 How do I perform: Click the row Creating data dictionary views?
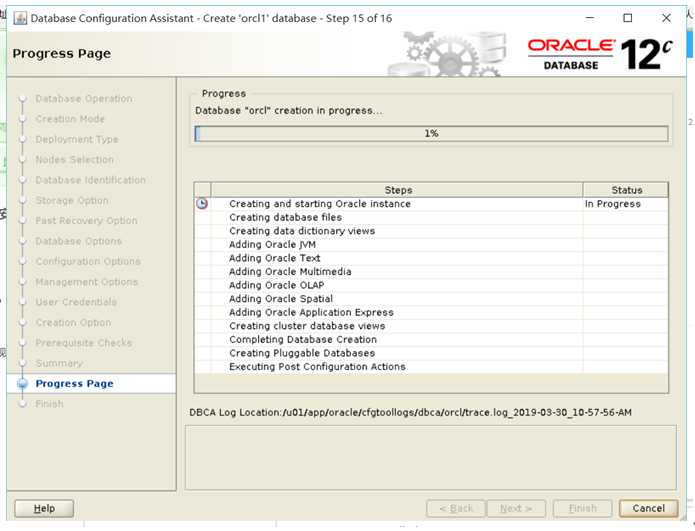431,231
